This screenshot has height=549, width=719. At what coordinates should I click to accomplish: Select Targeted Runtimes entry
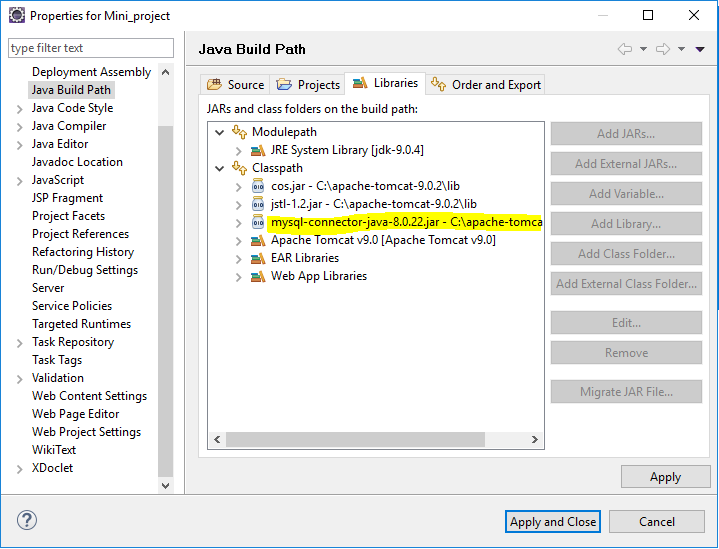[81, 324]
